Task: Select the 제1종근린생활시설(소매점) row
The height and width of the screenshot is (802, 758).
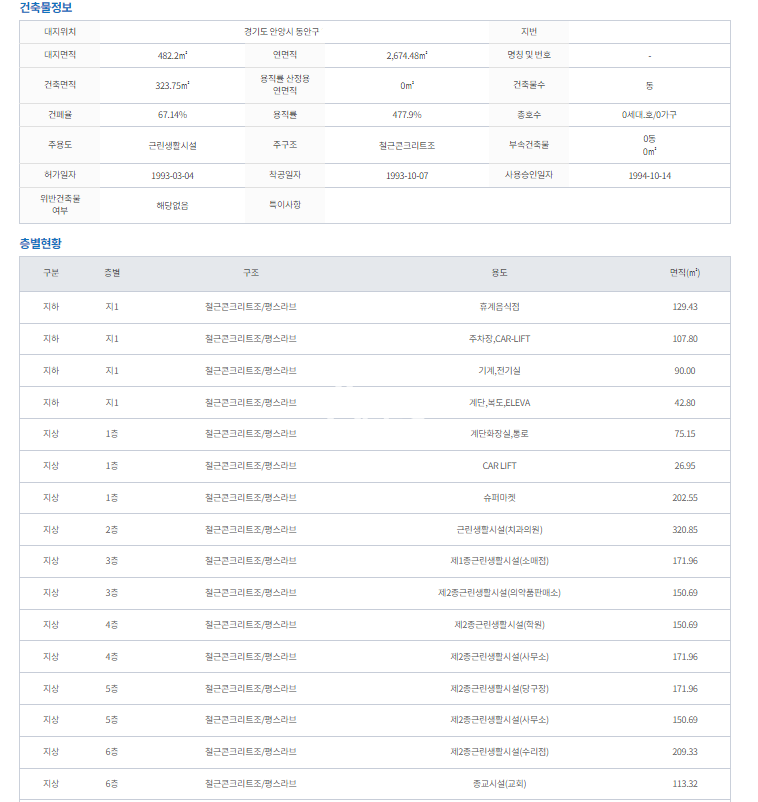Action: click(499, 562)
